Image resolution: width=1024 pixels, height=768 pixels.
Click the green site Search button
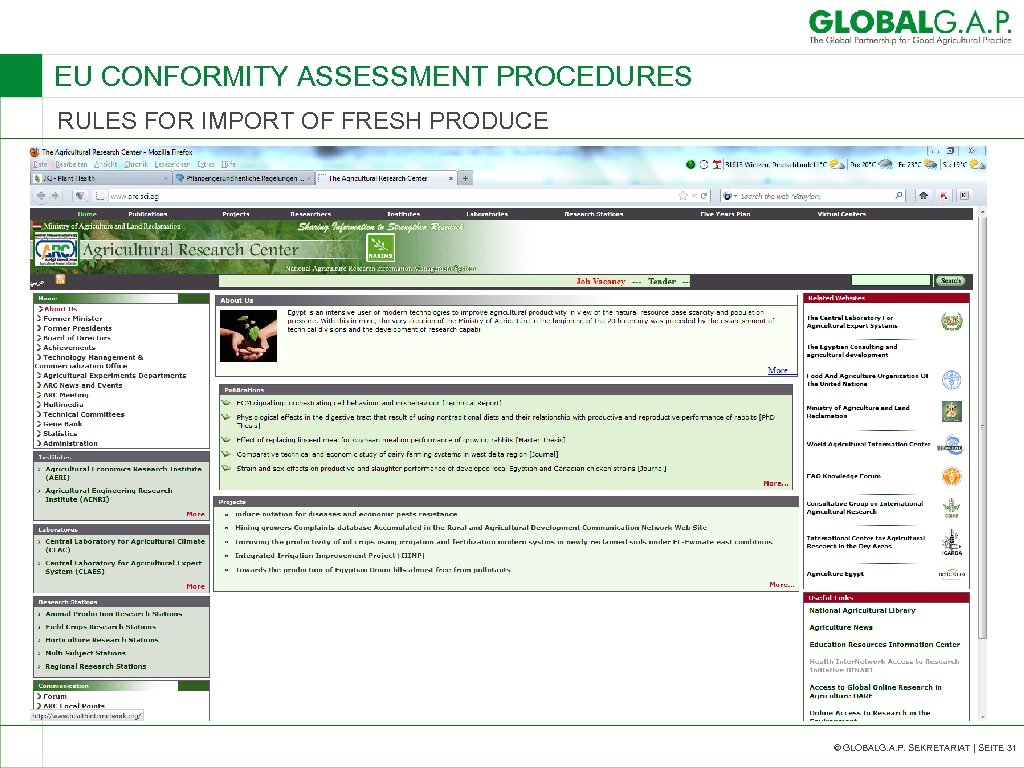pyautogui.click(x=951, y=280)
